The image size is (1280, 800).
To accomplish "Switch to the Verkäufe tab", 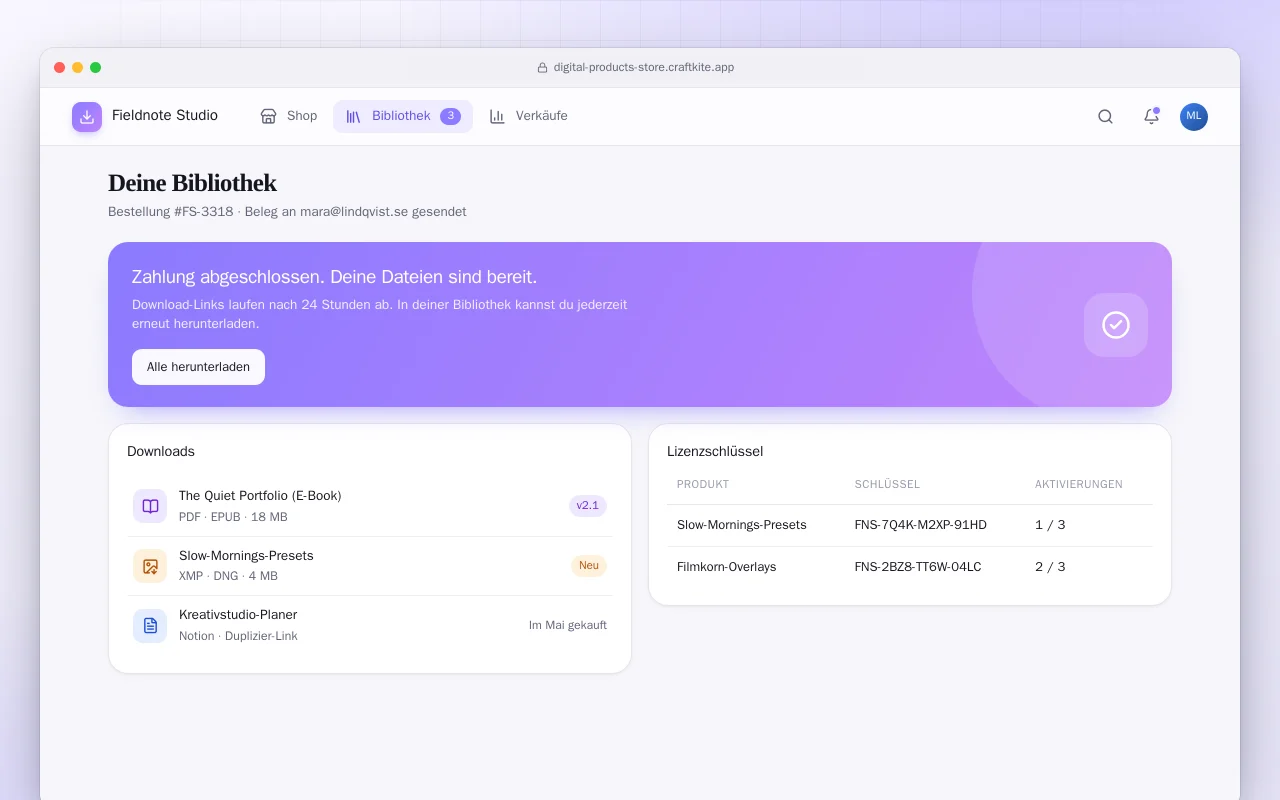I will 529,116.
